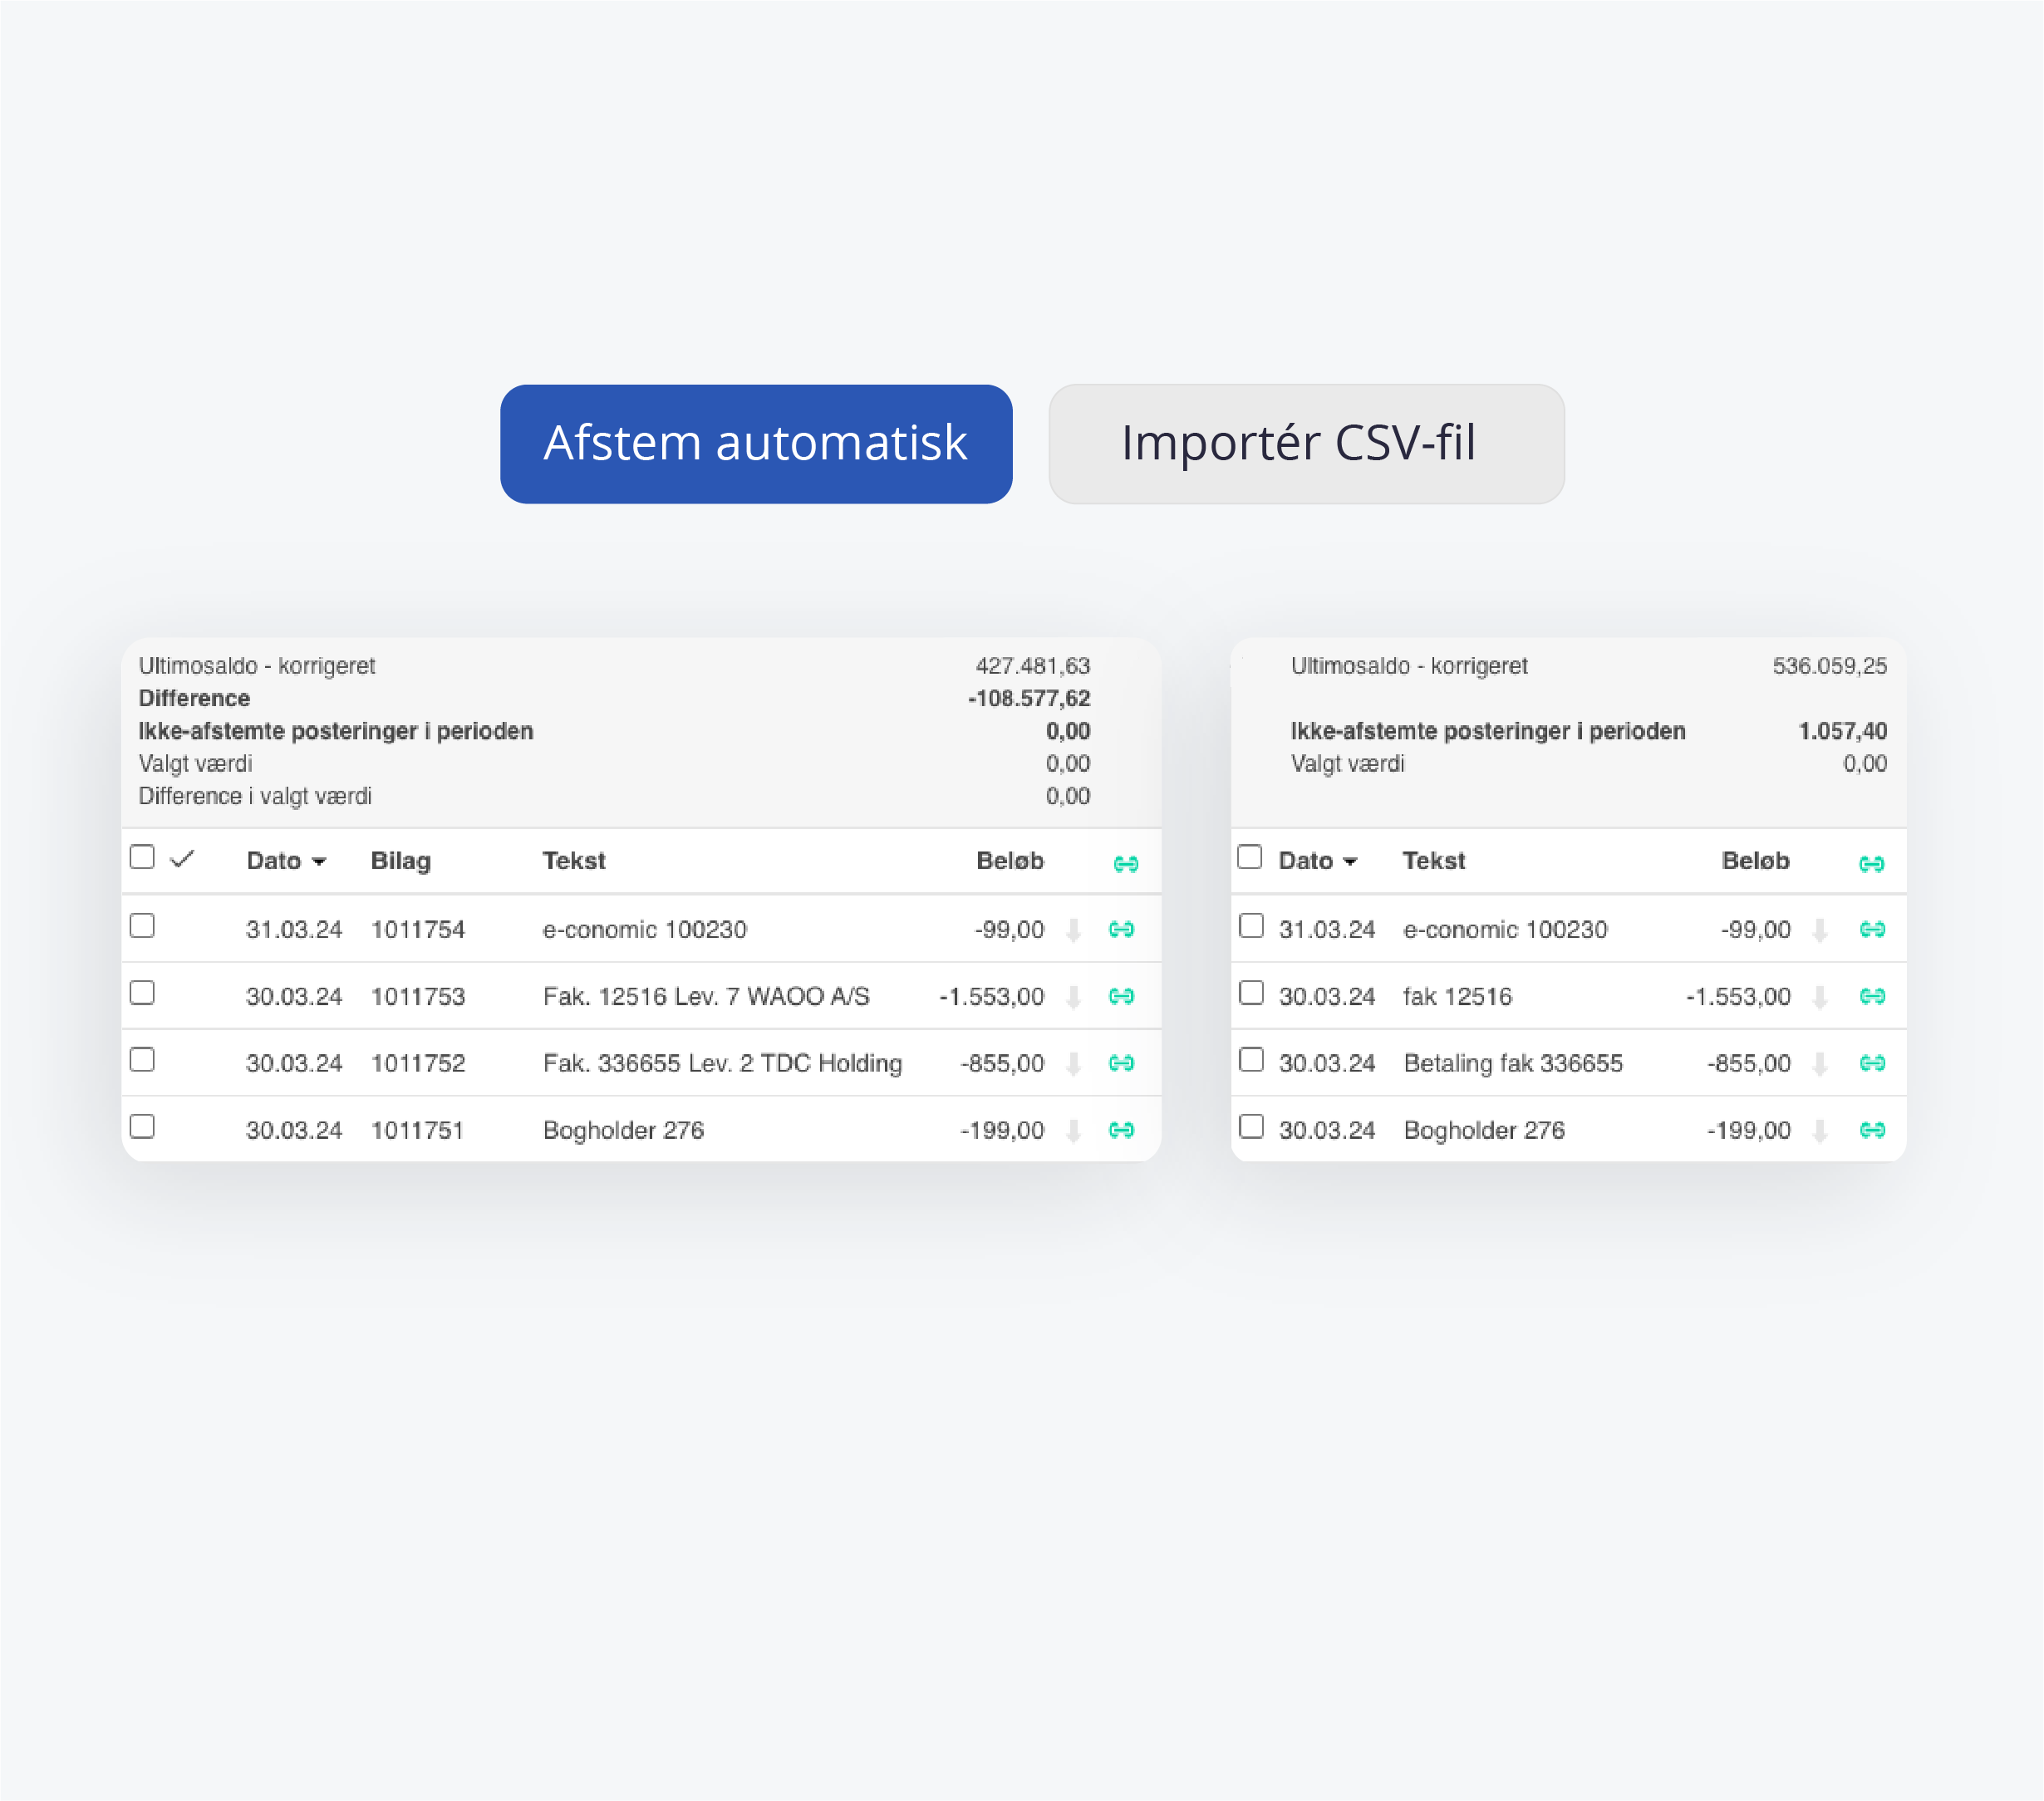Screen dimensions: 2044x1801
Task: Click link icon in right 'fak 12516' row
Action: (x=1873, y=997)
